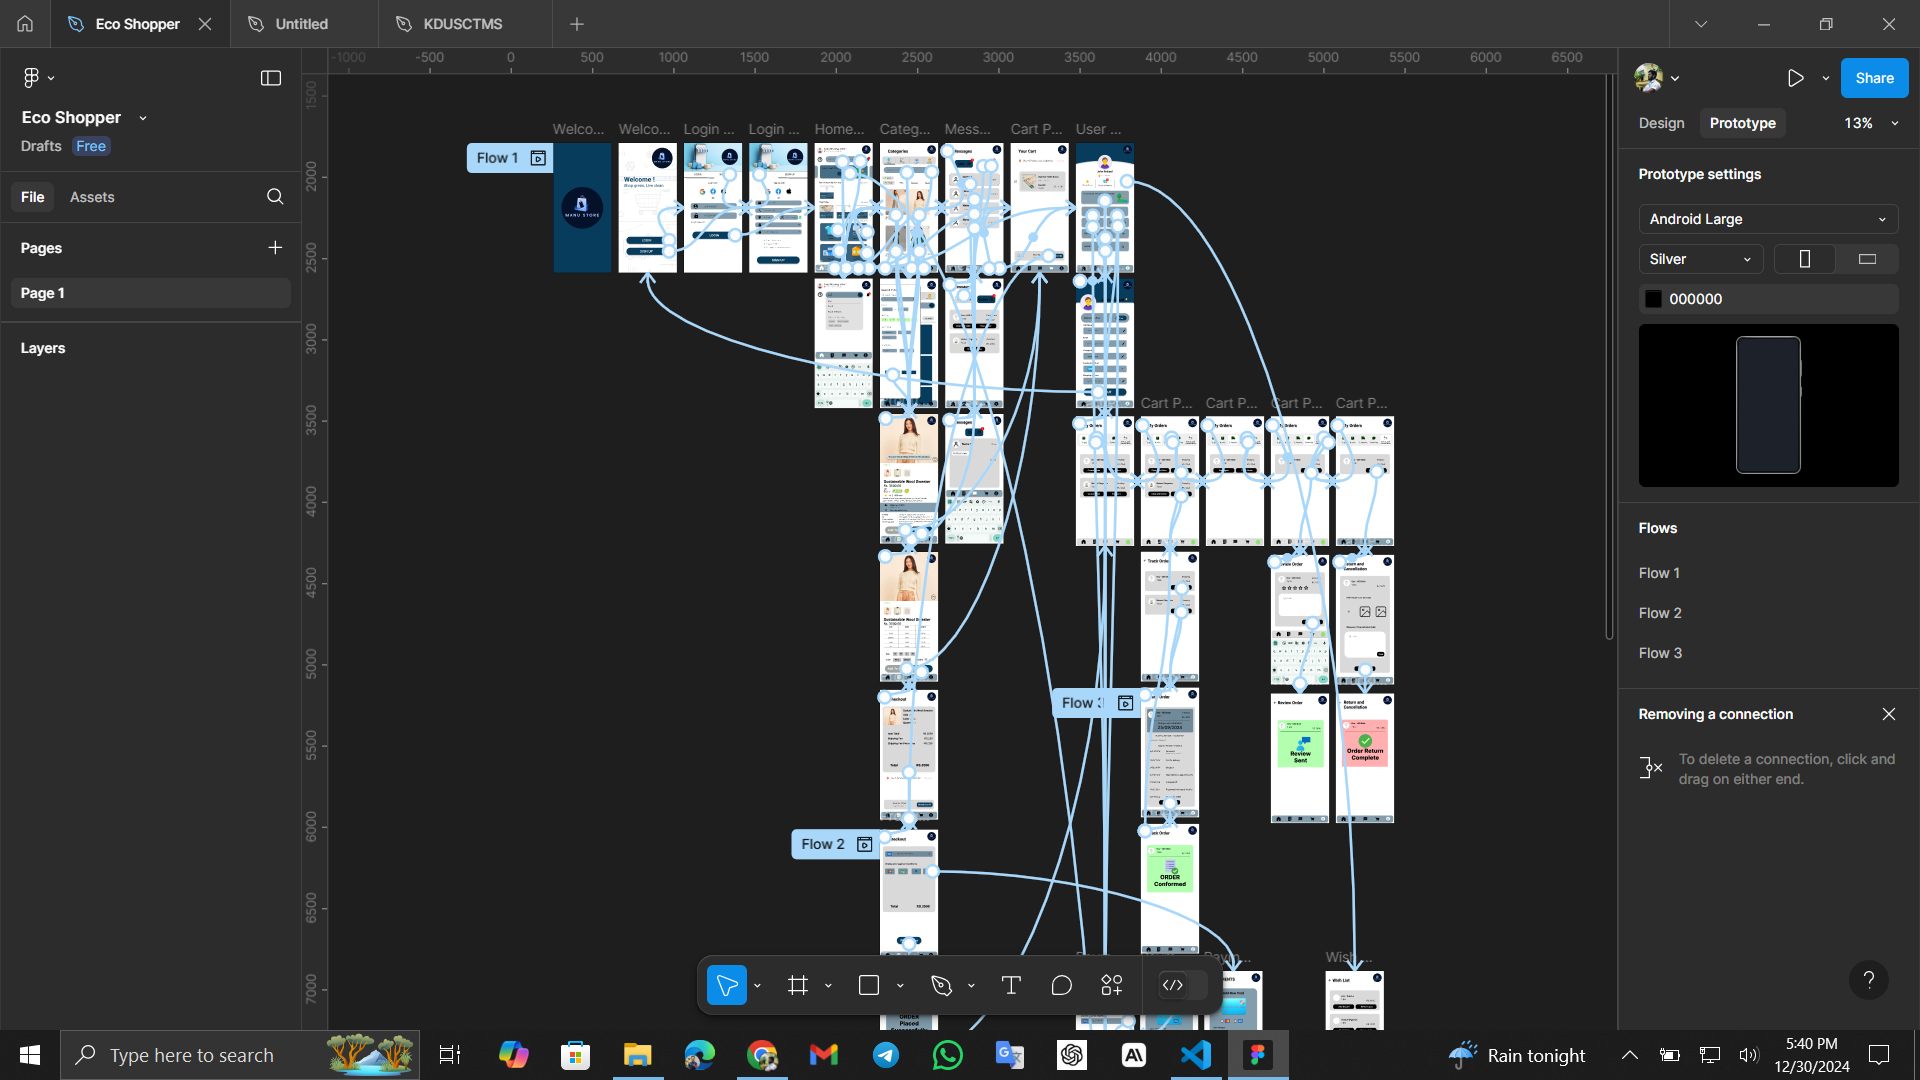Select the Frame tool
This screenshot has width=1920, height=1080.
coord(798,986)
